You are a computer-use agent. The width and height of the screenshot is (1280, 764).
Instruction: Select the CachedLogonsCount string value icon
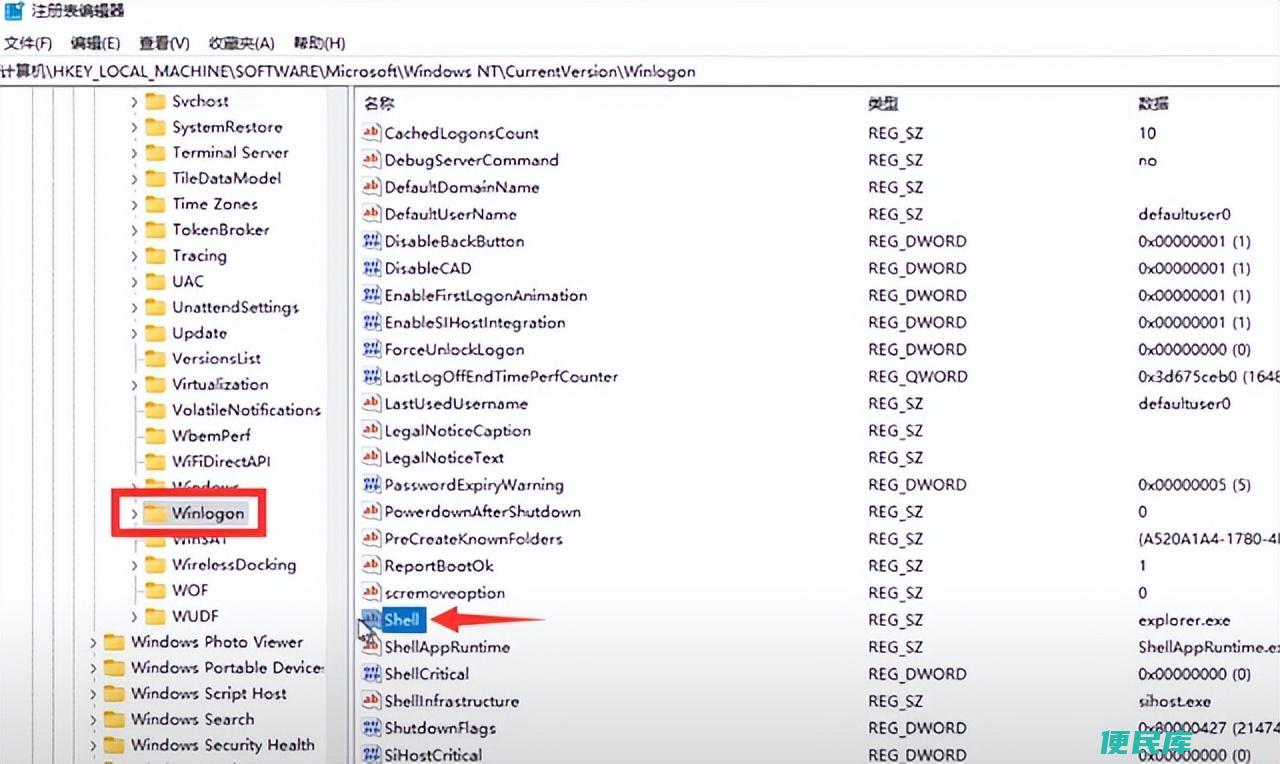(x=371, y=133)
